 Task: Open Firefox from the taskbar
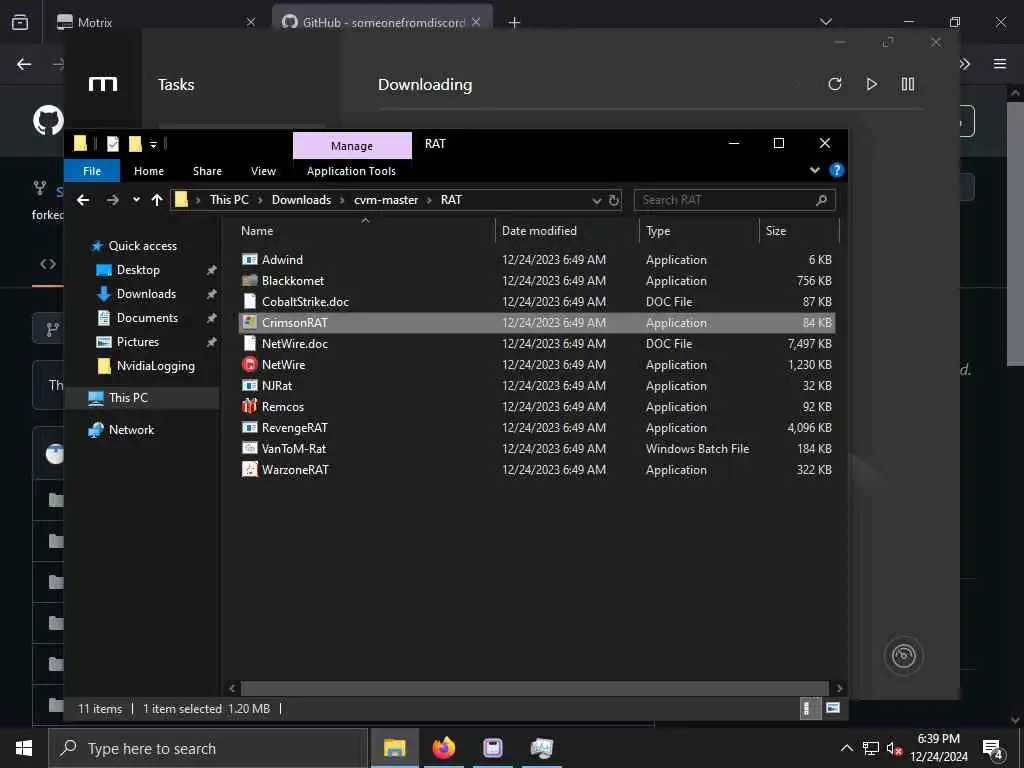click(x=443, y=748)
